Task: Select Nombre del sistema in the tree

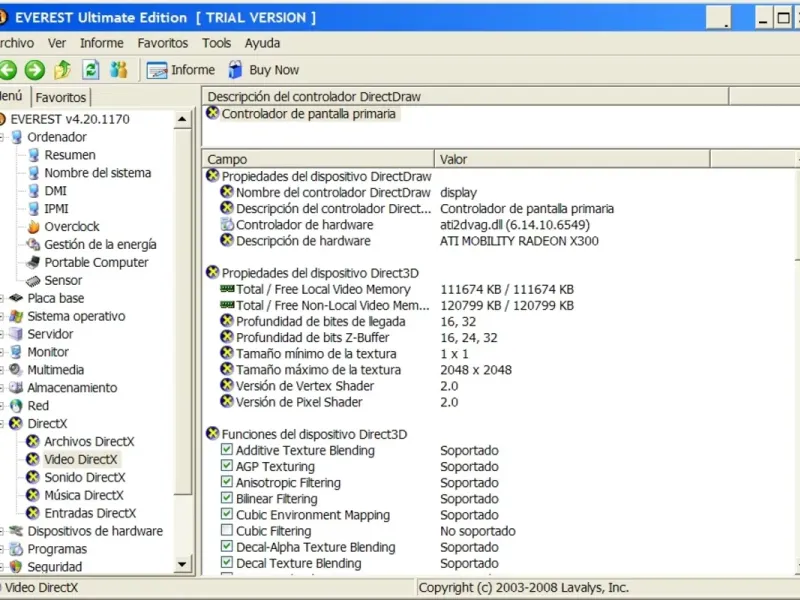Action: (x=97, y=173)
